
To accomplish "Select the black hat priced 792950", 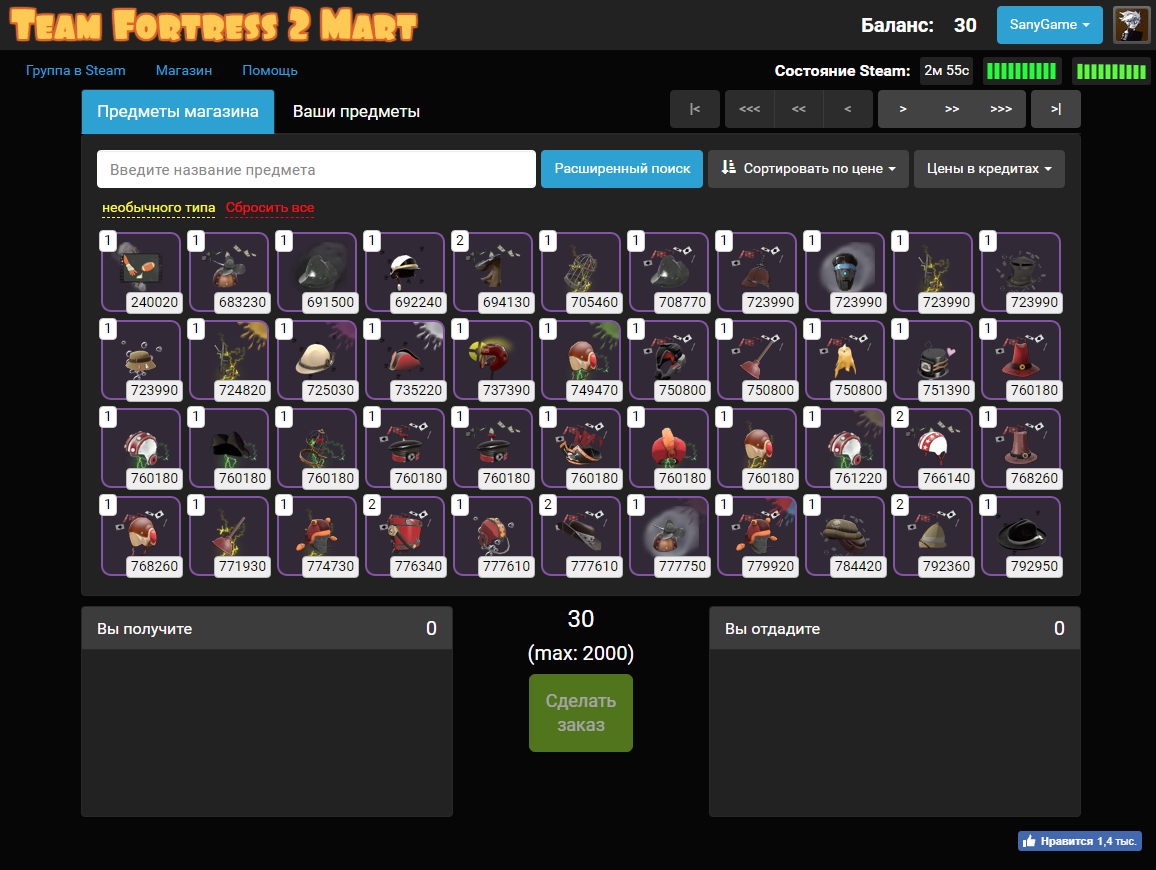I will coord(1021,536).
